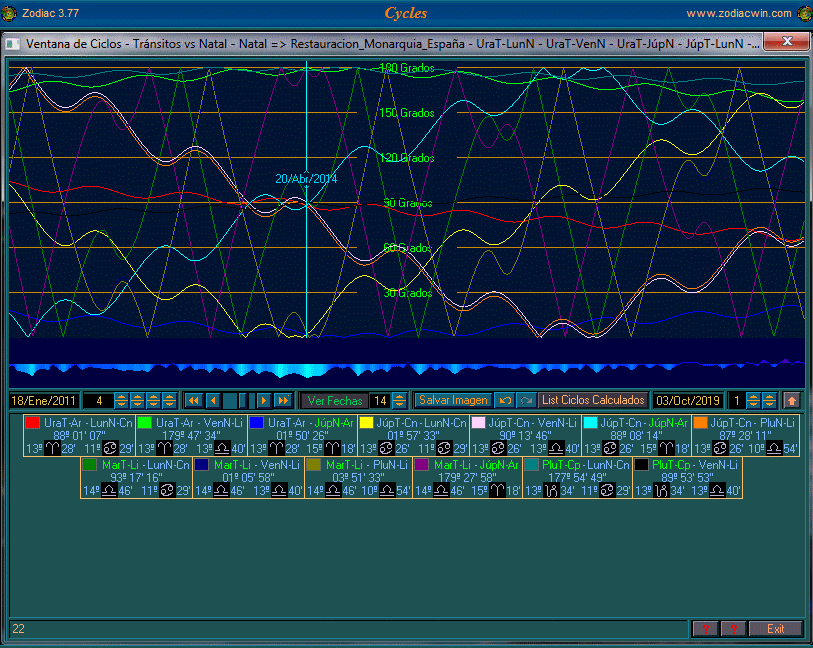Click the window icon beside Ventana de Ciclos
This screenshot has height=648, width=813.
tap(13, 44)
